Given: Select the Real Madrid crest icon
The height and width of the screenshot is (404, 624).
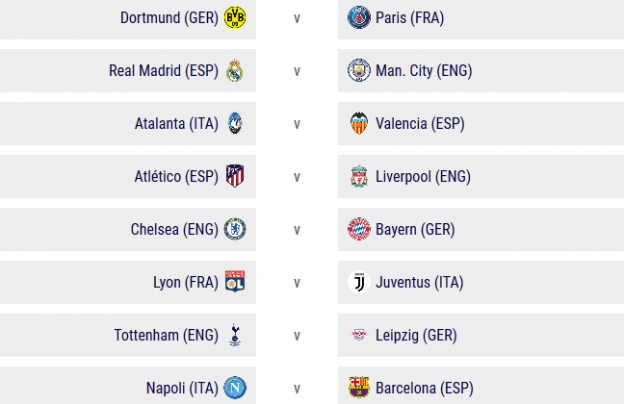Looking at the screenshot, I should click(235, 70).
